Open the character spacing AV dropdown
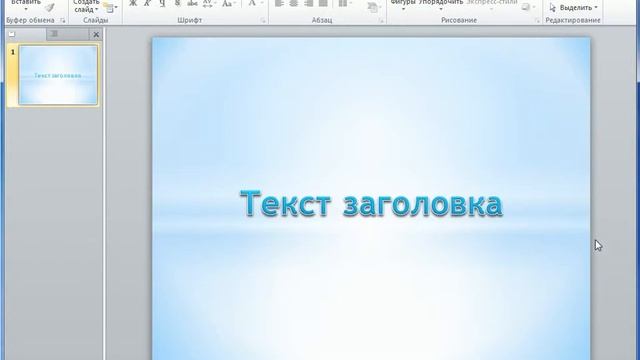640x360 pixels. click(x=209, y=4)
